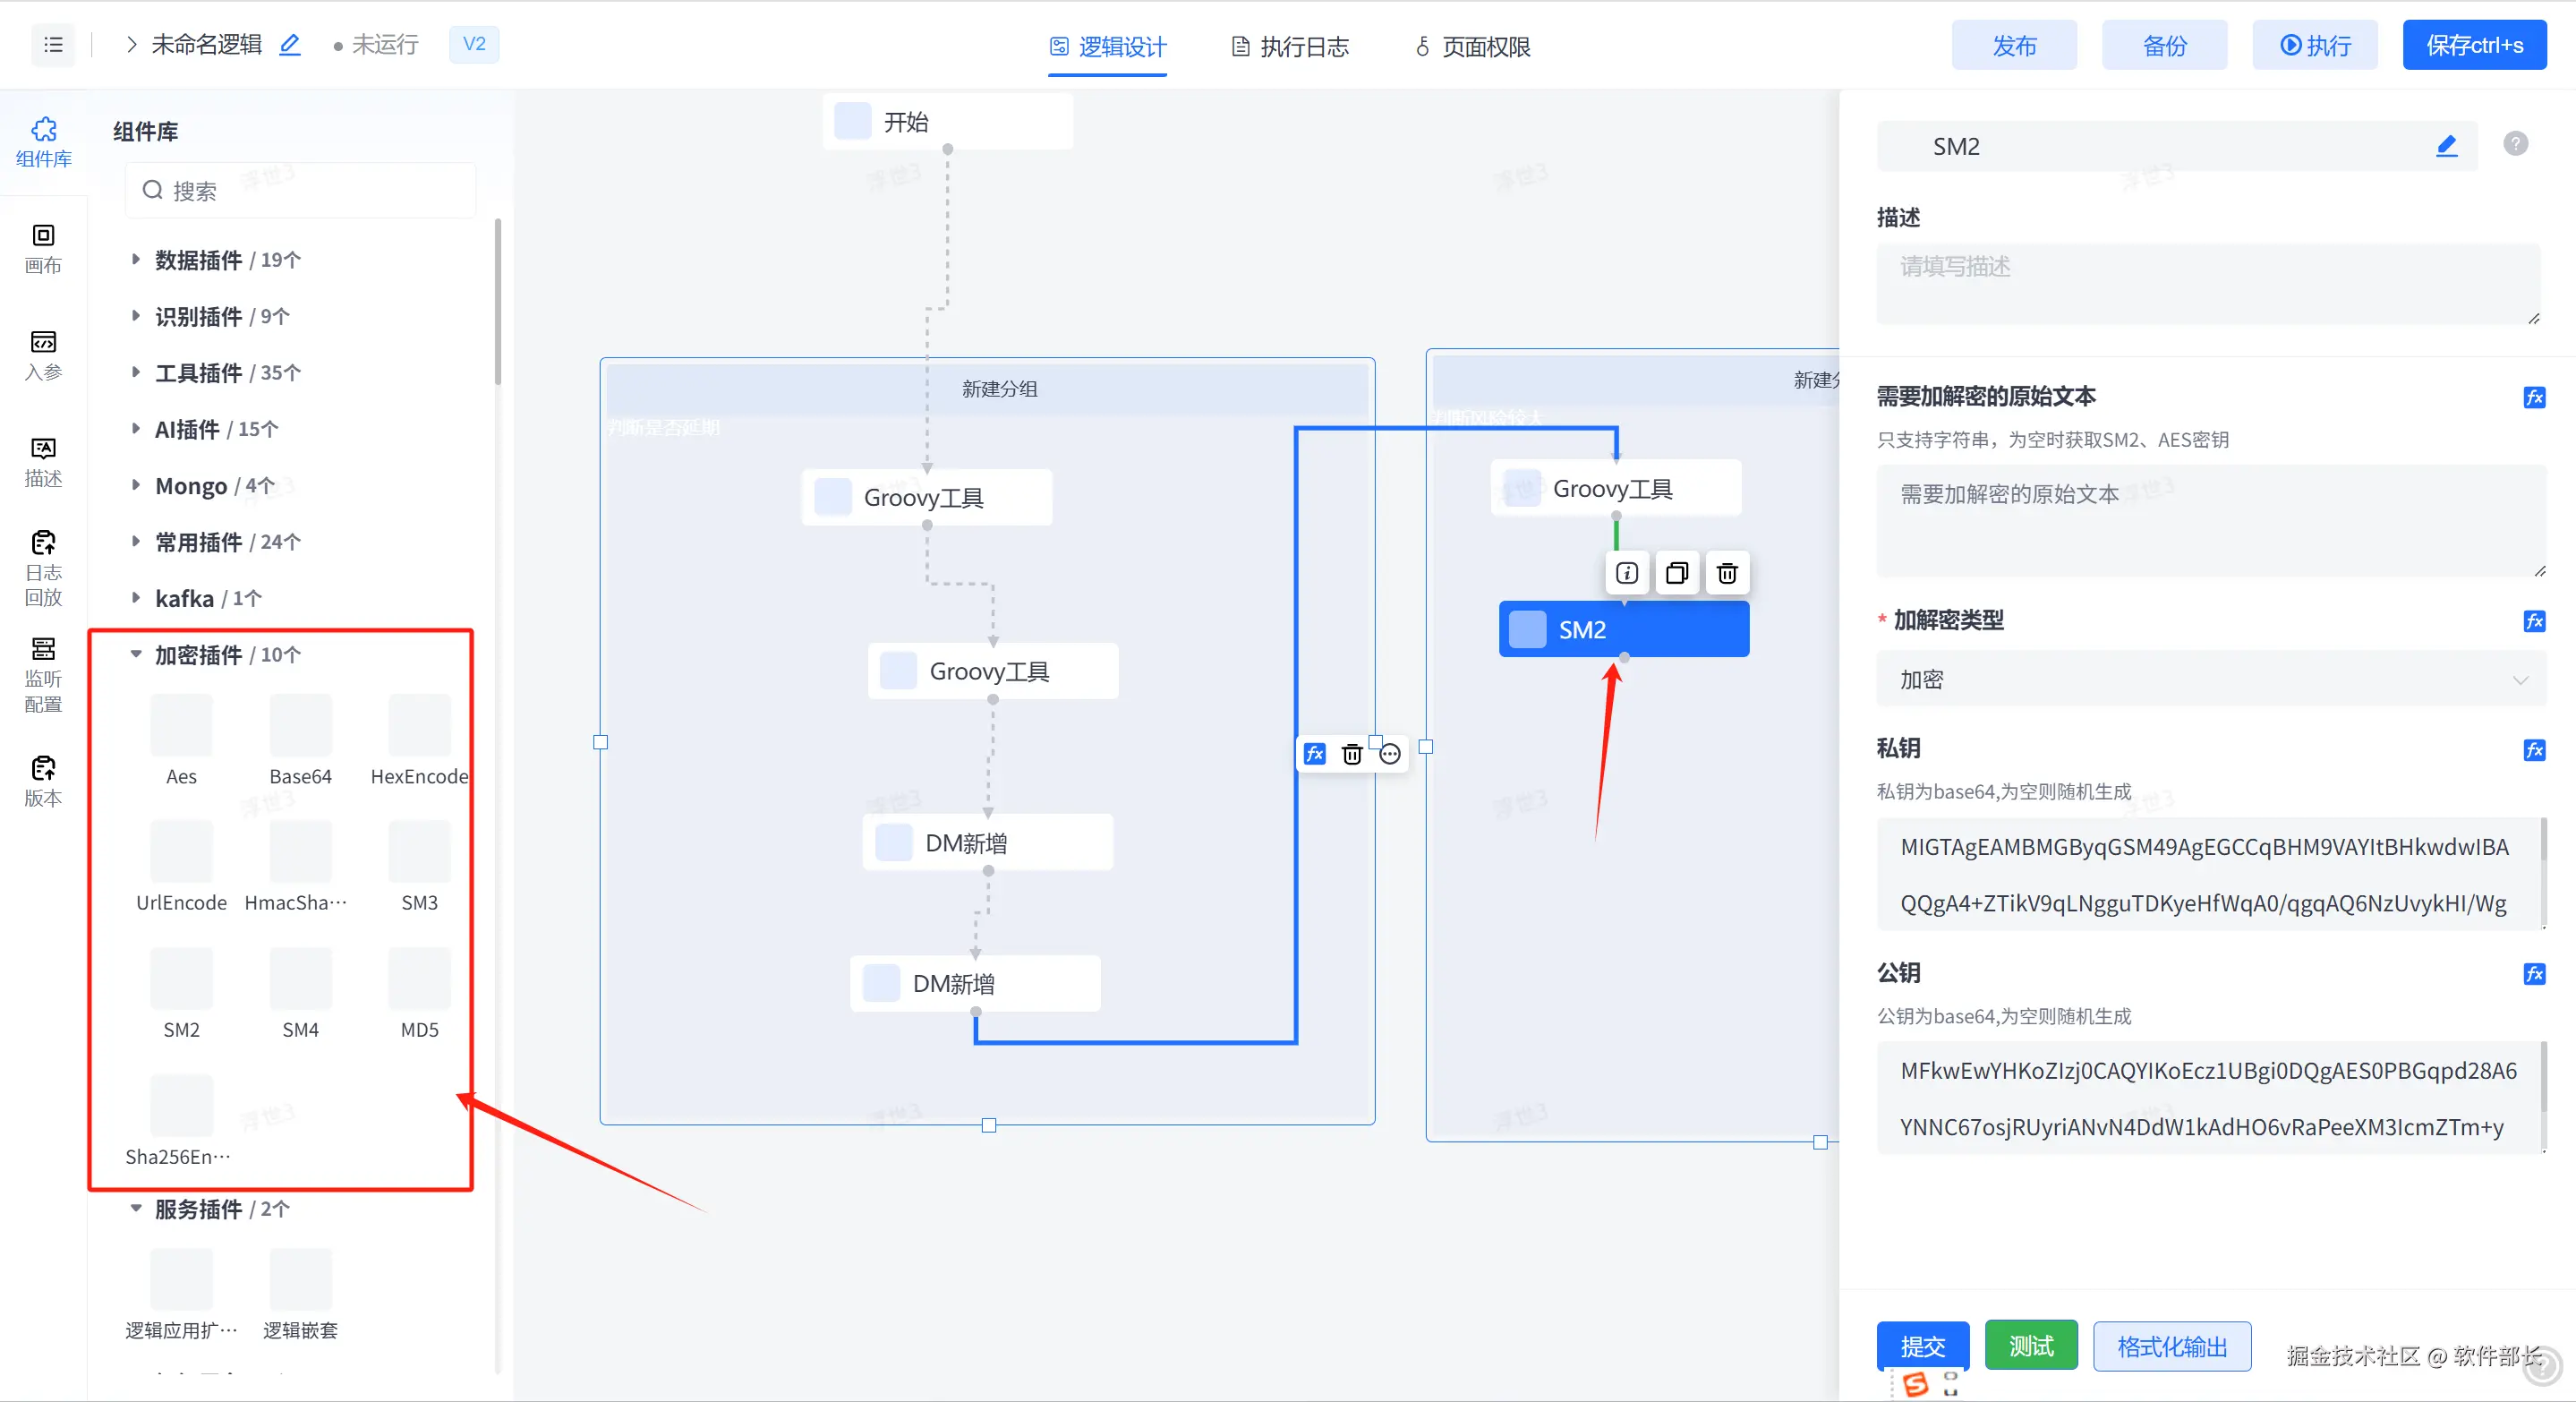Image resolution: width=2576 pixels, height=1402 pixels.
Task: Toggle fx mode for 加解密类型
Action: pos(2534,621)
